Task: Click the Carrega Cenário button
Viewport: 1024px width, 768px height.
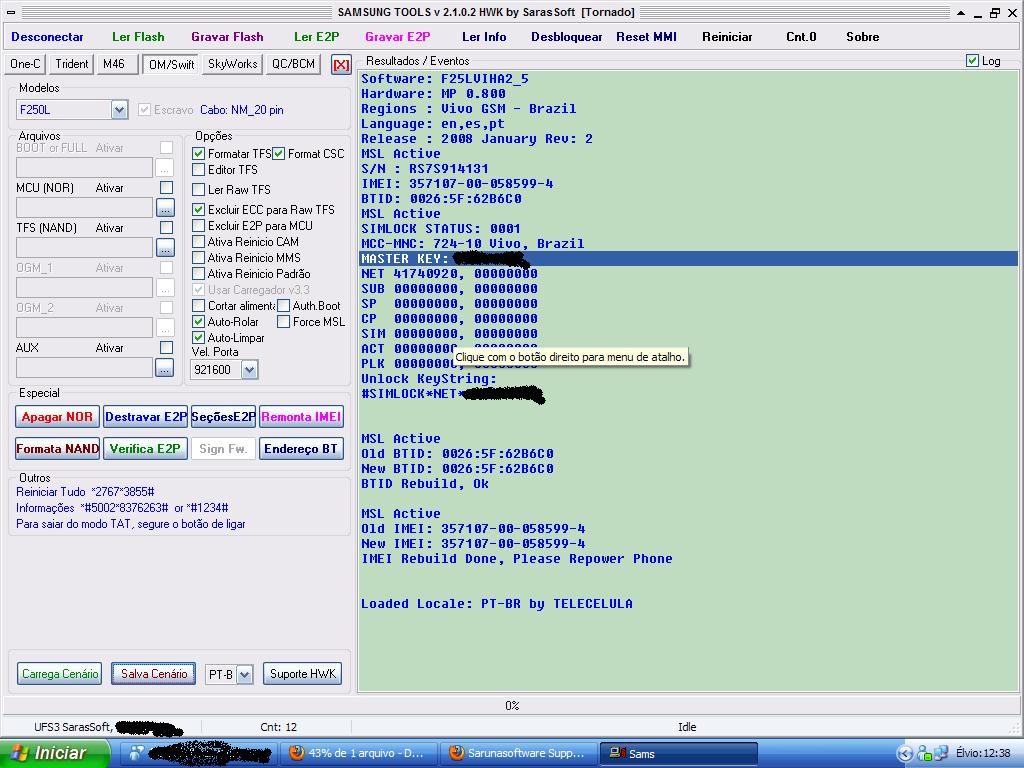Action: (59, 674)
